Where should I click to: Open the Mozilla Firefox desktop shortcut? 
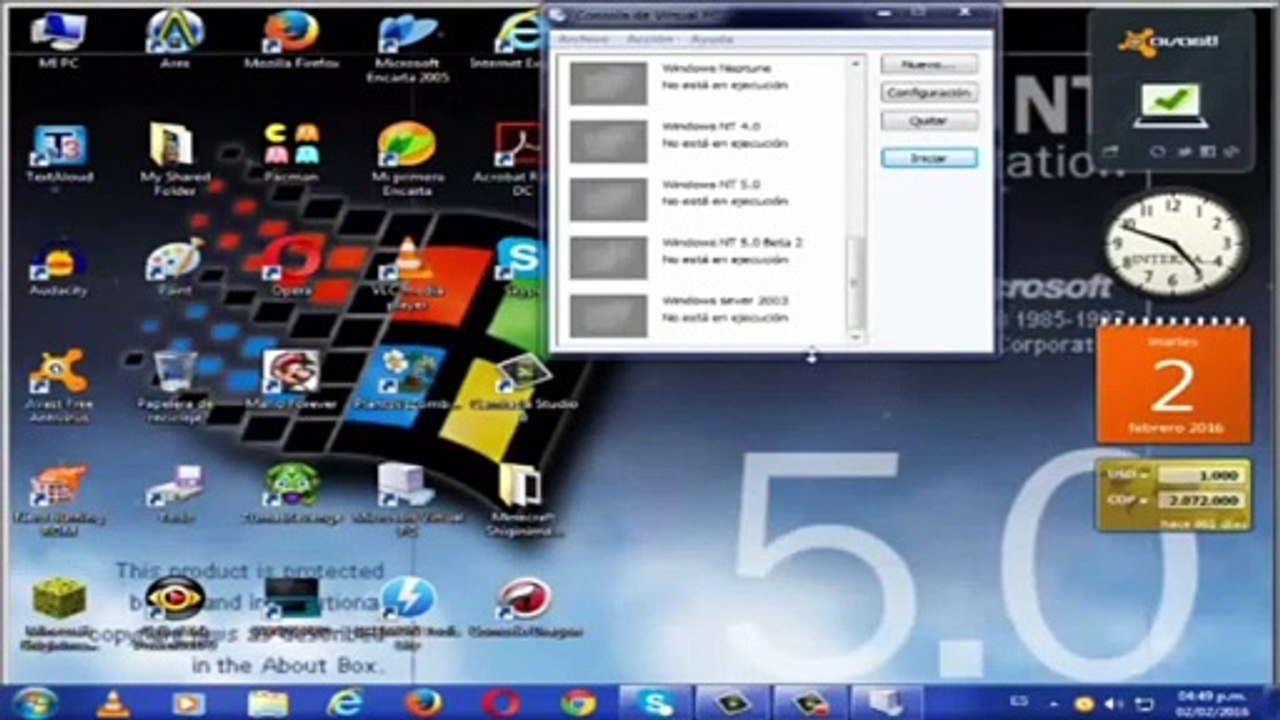[x=291, y=40]
